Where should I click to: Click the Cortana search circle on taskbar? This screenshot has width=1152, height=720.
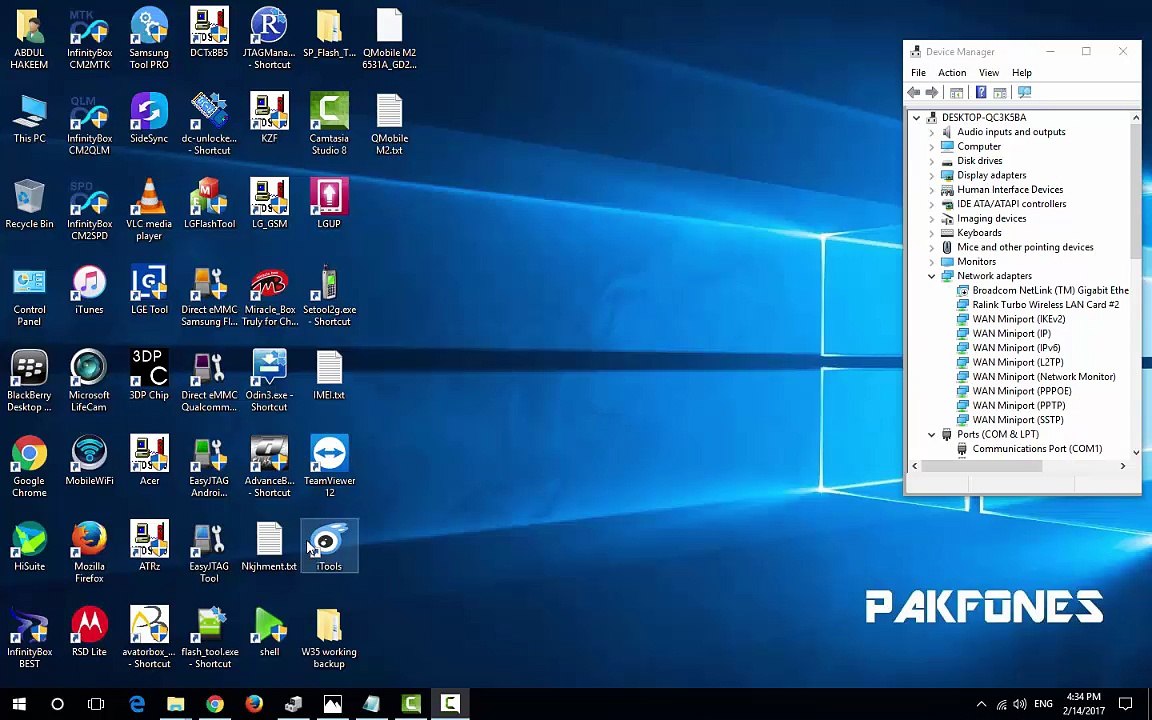tap(57, 704)
